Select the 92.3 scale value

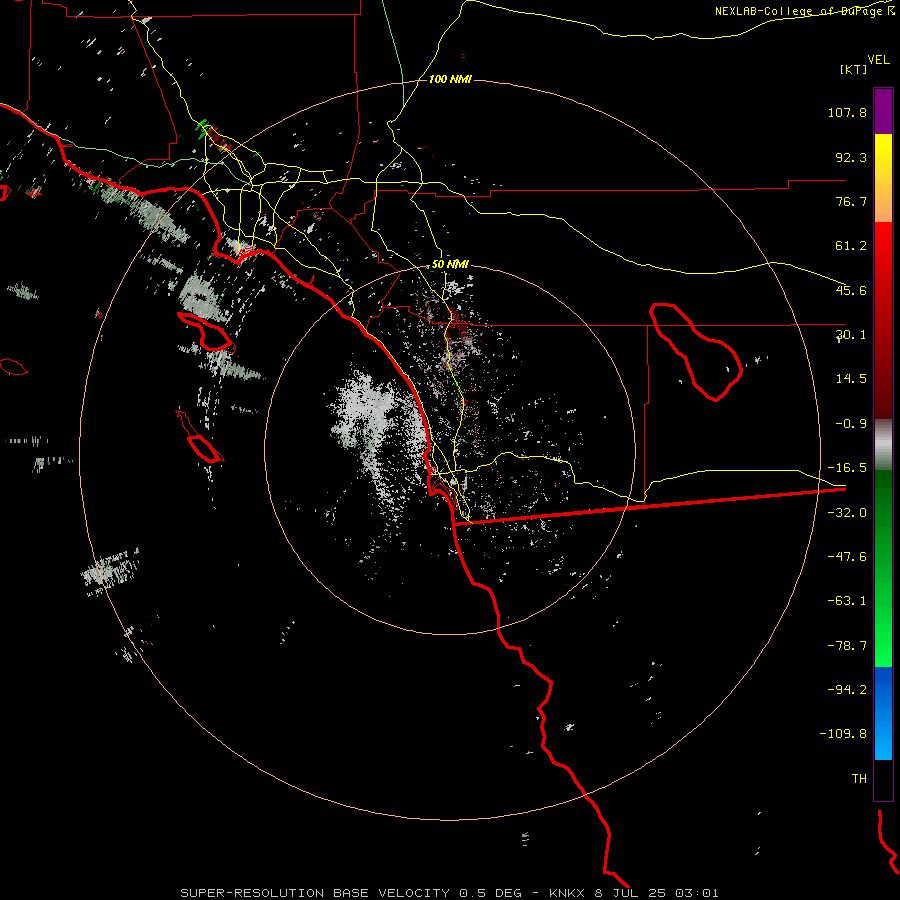point(851,157)
